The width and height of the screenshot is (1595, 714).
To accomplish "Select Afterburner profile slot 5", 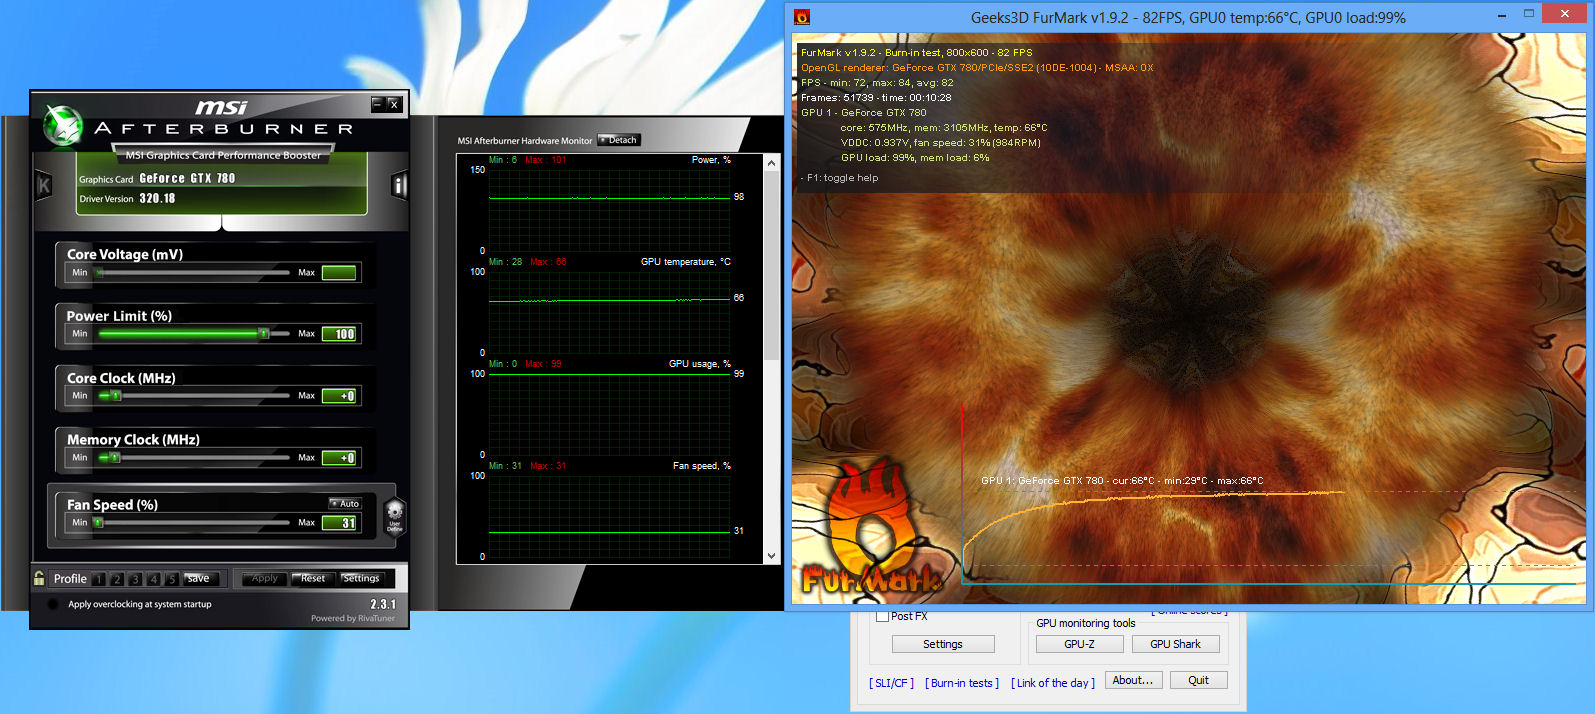I will [172, 579].
